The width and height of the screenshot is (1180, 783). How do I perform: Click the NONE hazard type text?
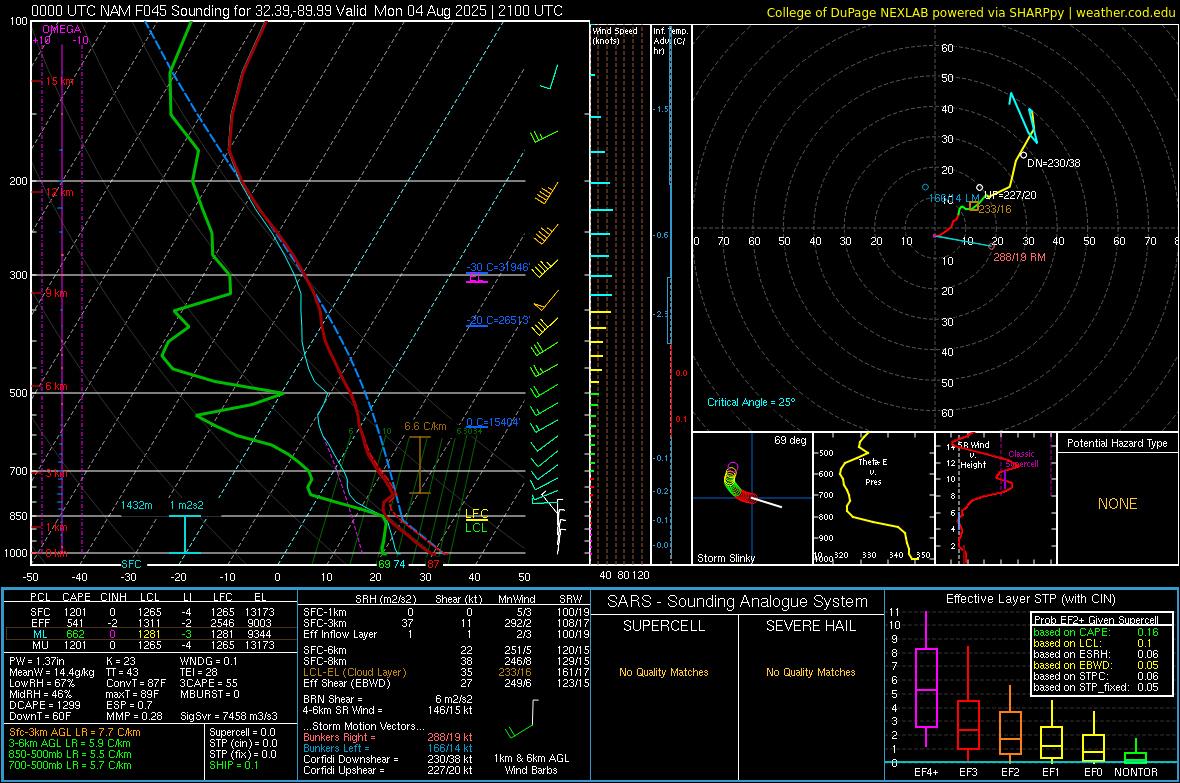[x=1117, y=504]
